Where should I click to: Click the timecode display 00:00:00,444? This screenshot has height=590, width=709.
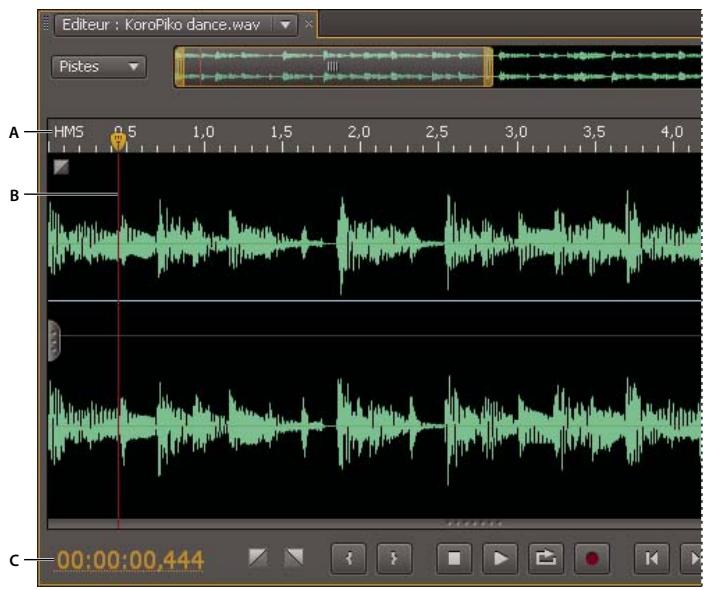(130, 560)
